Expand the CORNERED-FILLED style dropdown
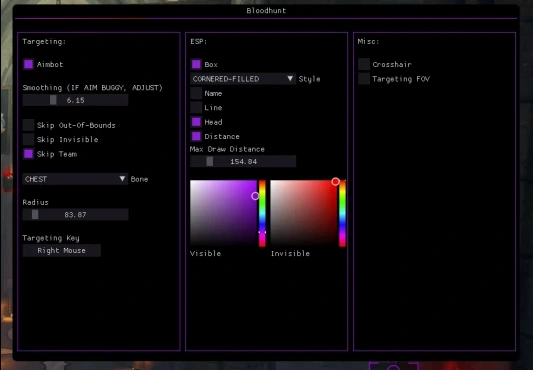Image resolution: width=533 pixels, height=370 pixels. (243, 79)
